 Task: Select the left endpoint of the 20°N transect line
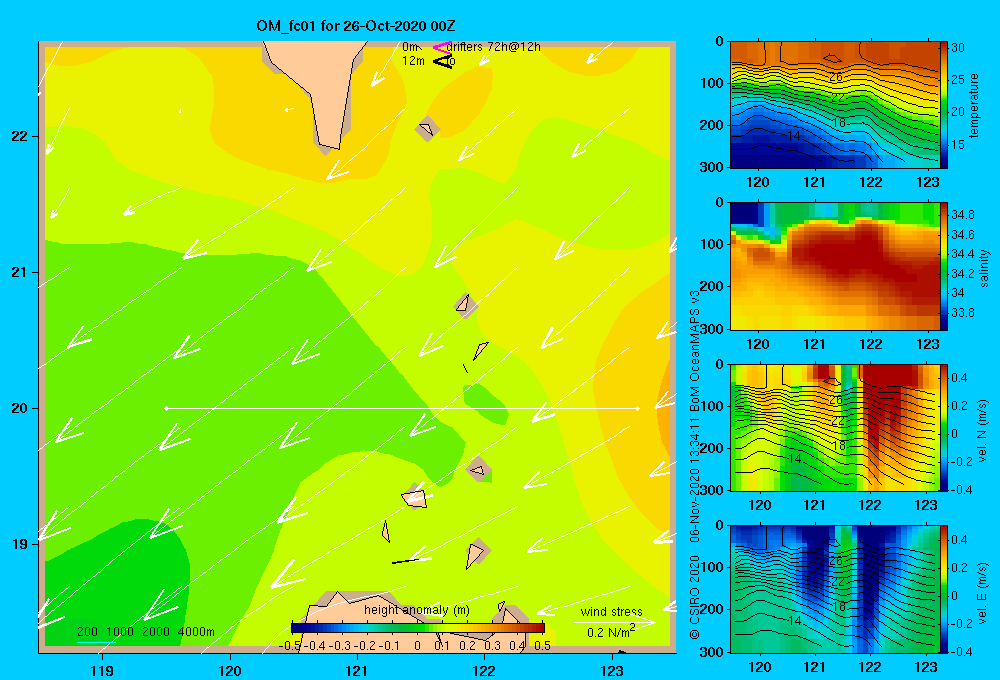[166, 408]
